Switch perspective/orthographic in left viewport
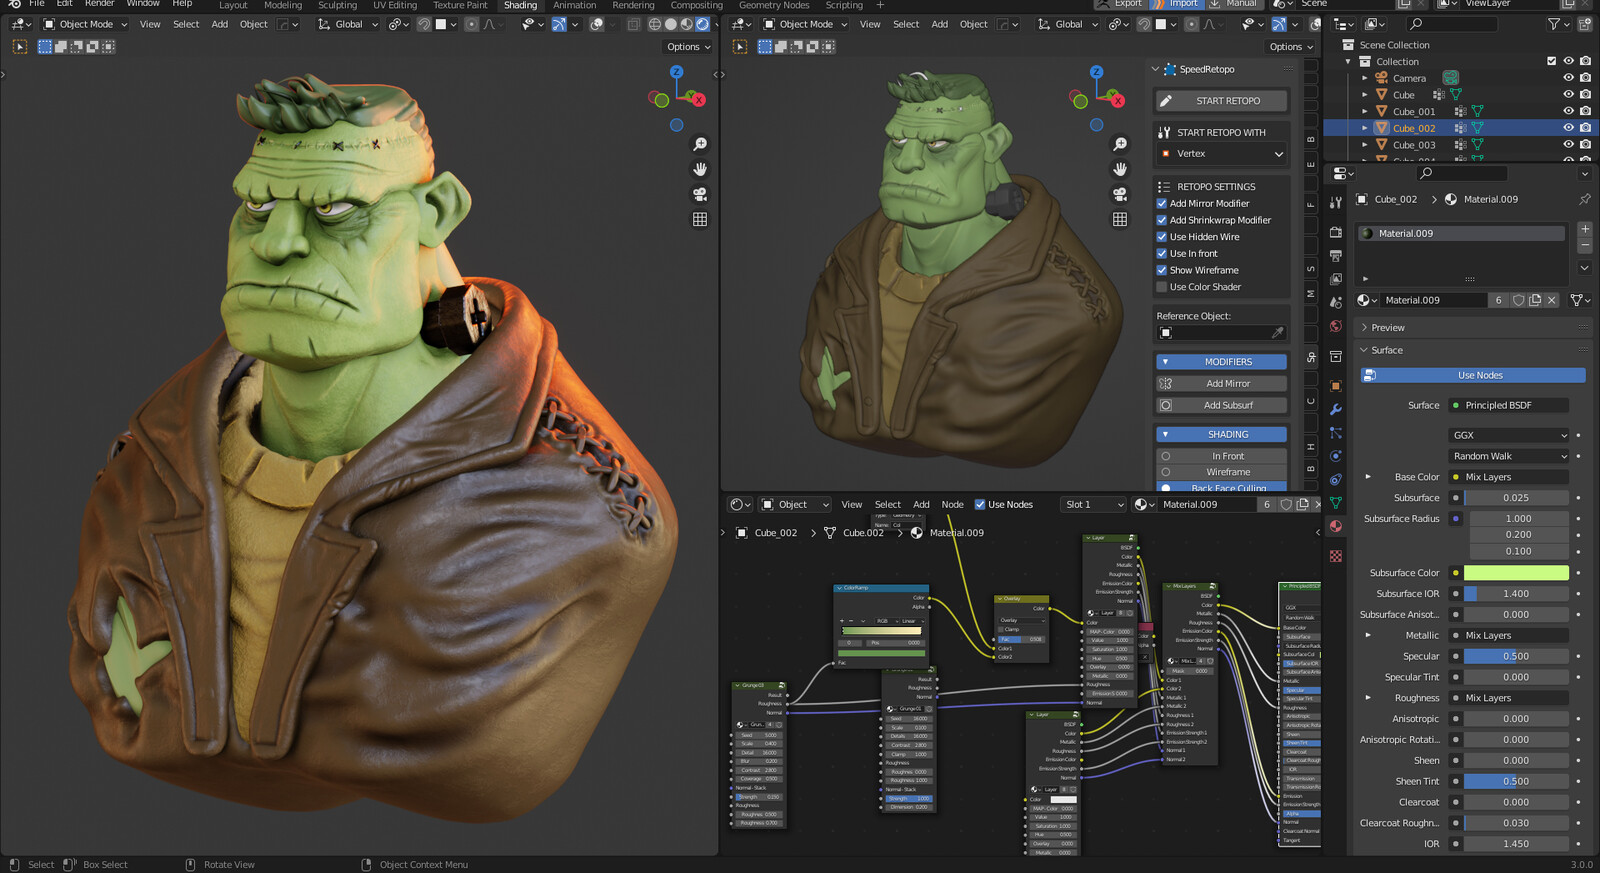 click(700, 219)
